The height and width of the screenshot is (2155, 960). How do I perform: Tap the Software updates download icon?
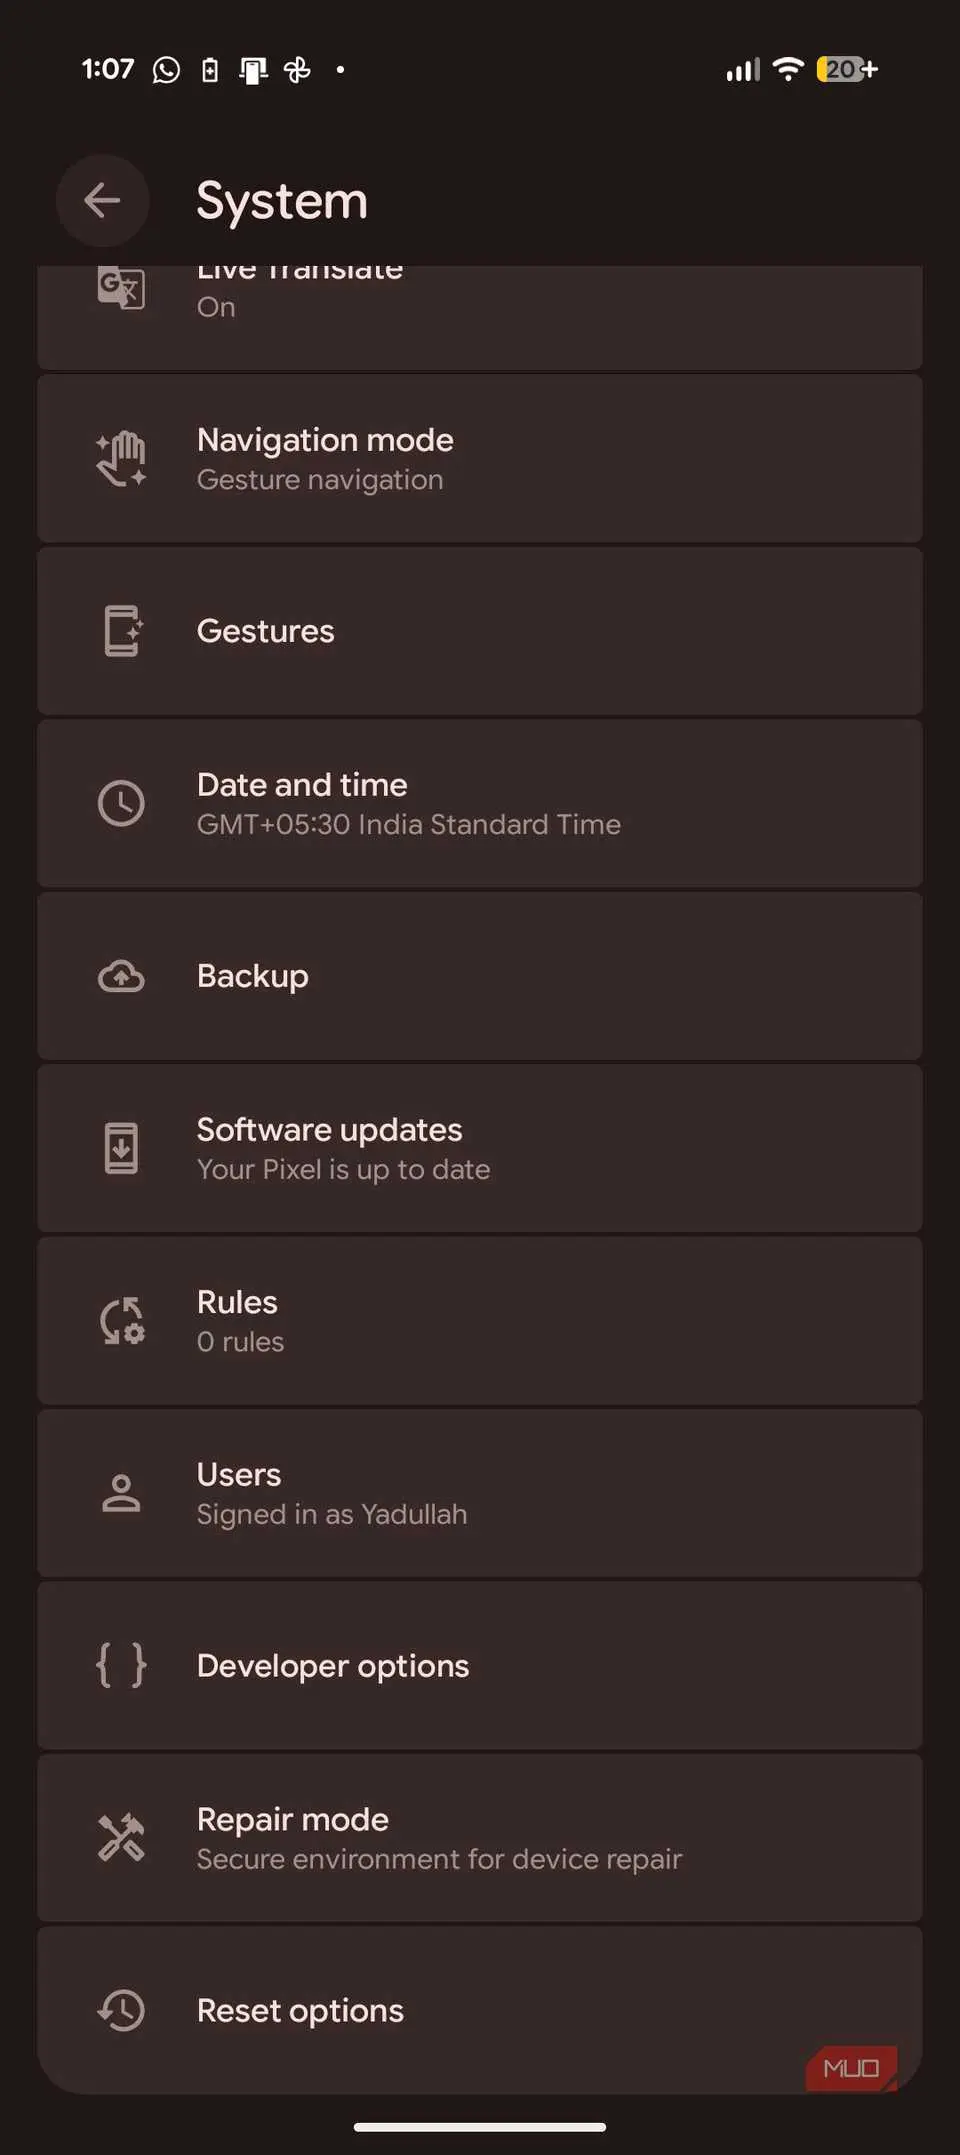coord(121,1148)
